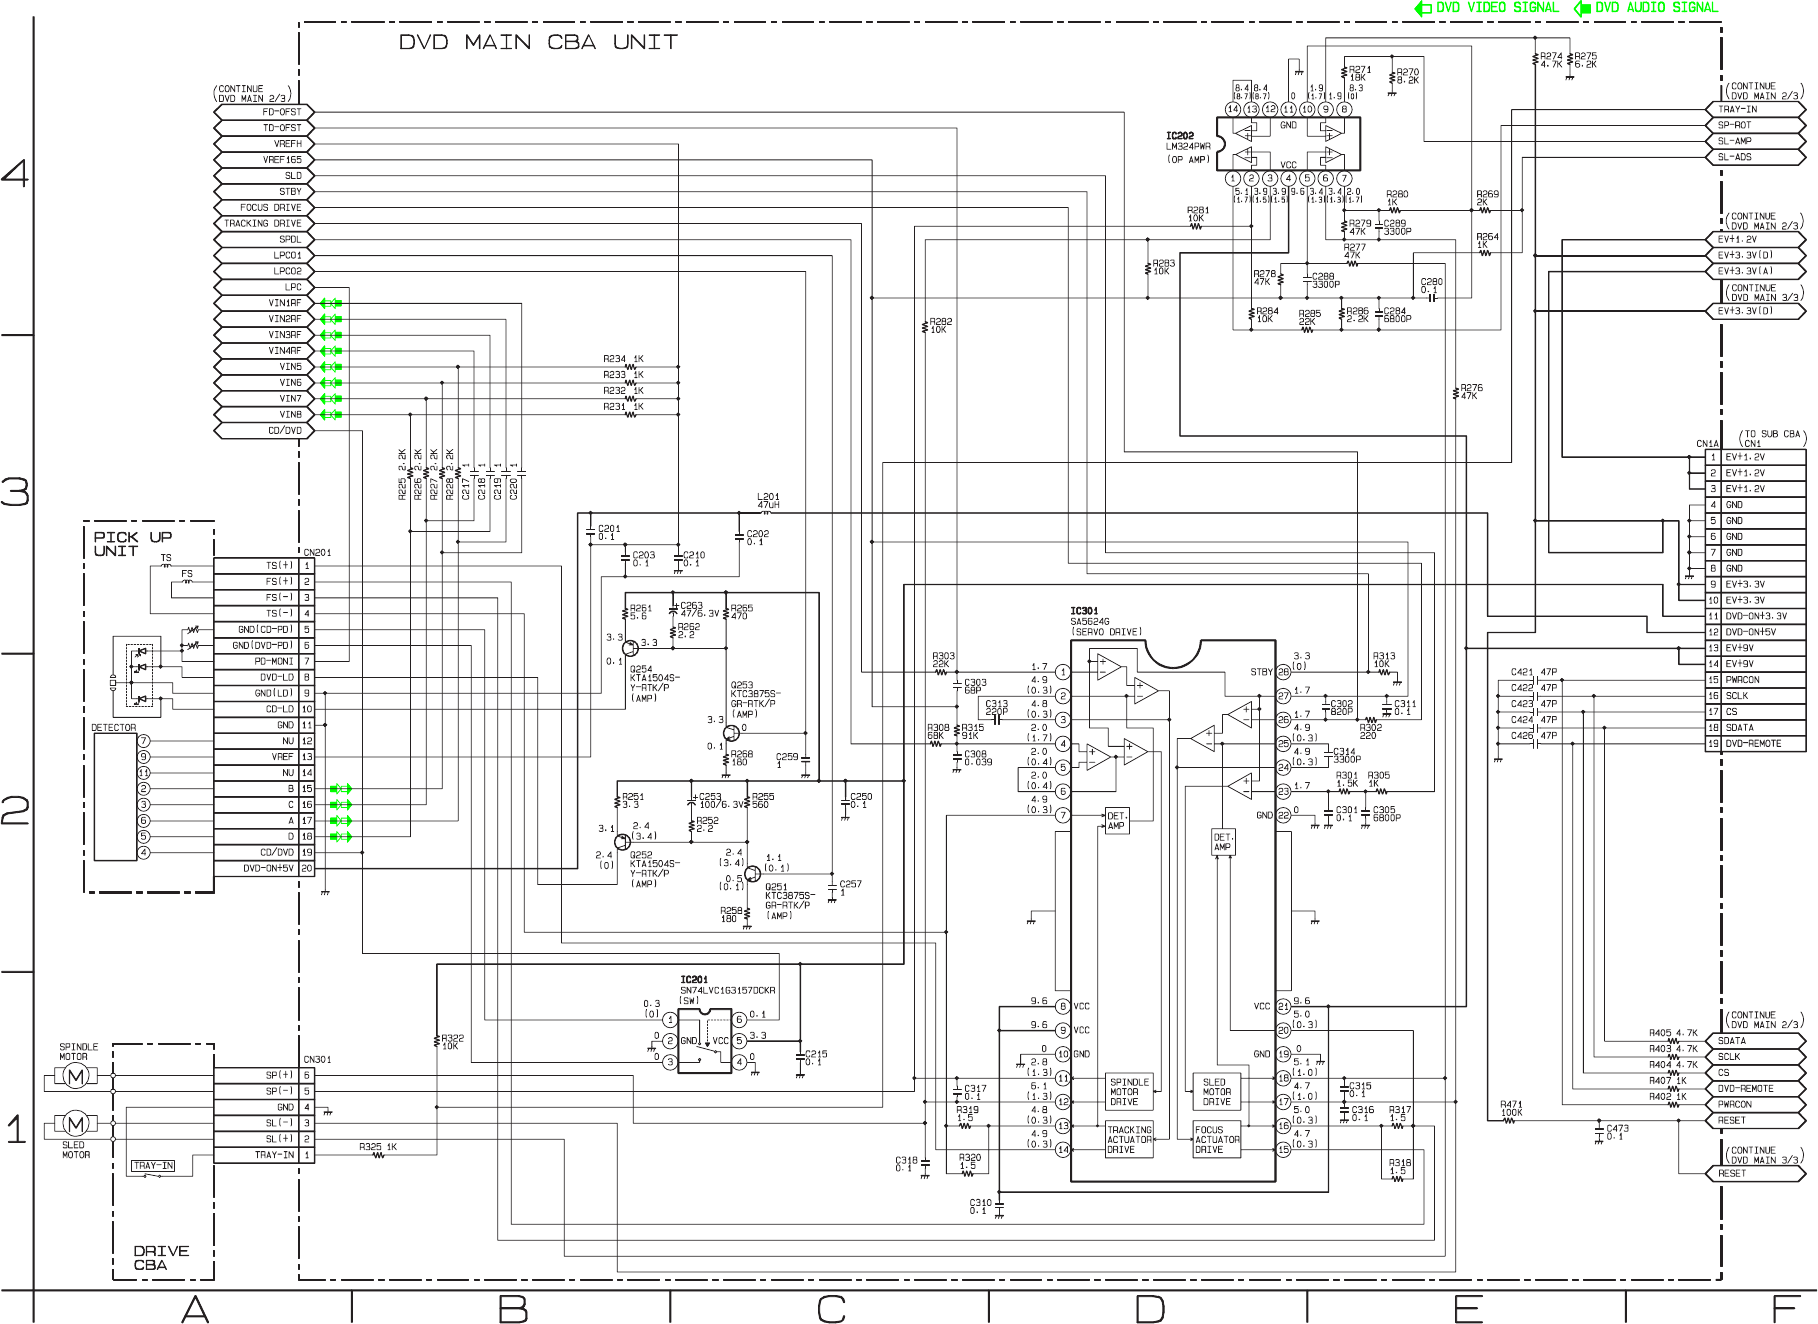This screenshot has height=1324, width=1818.
Task: Click CN1A pin 19 DVD-REMOTE
Action: tap(1756, 744)
